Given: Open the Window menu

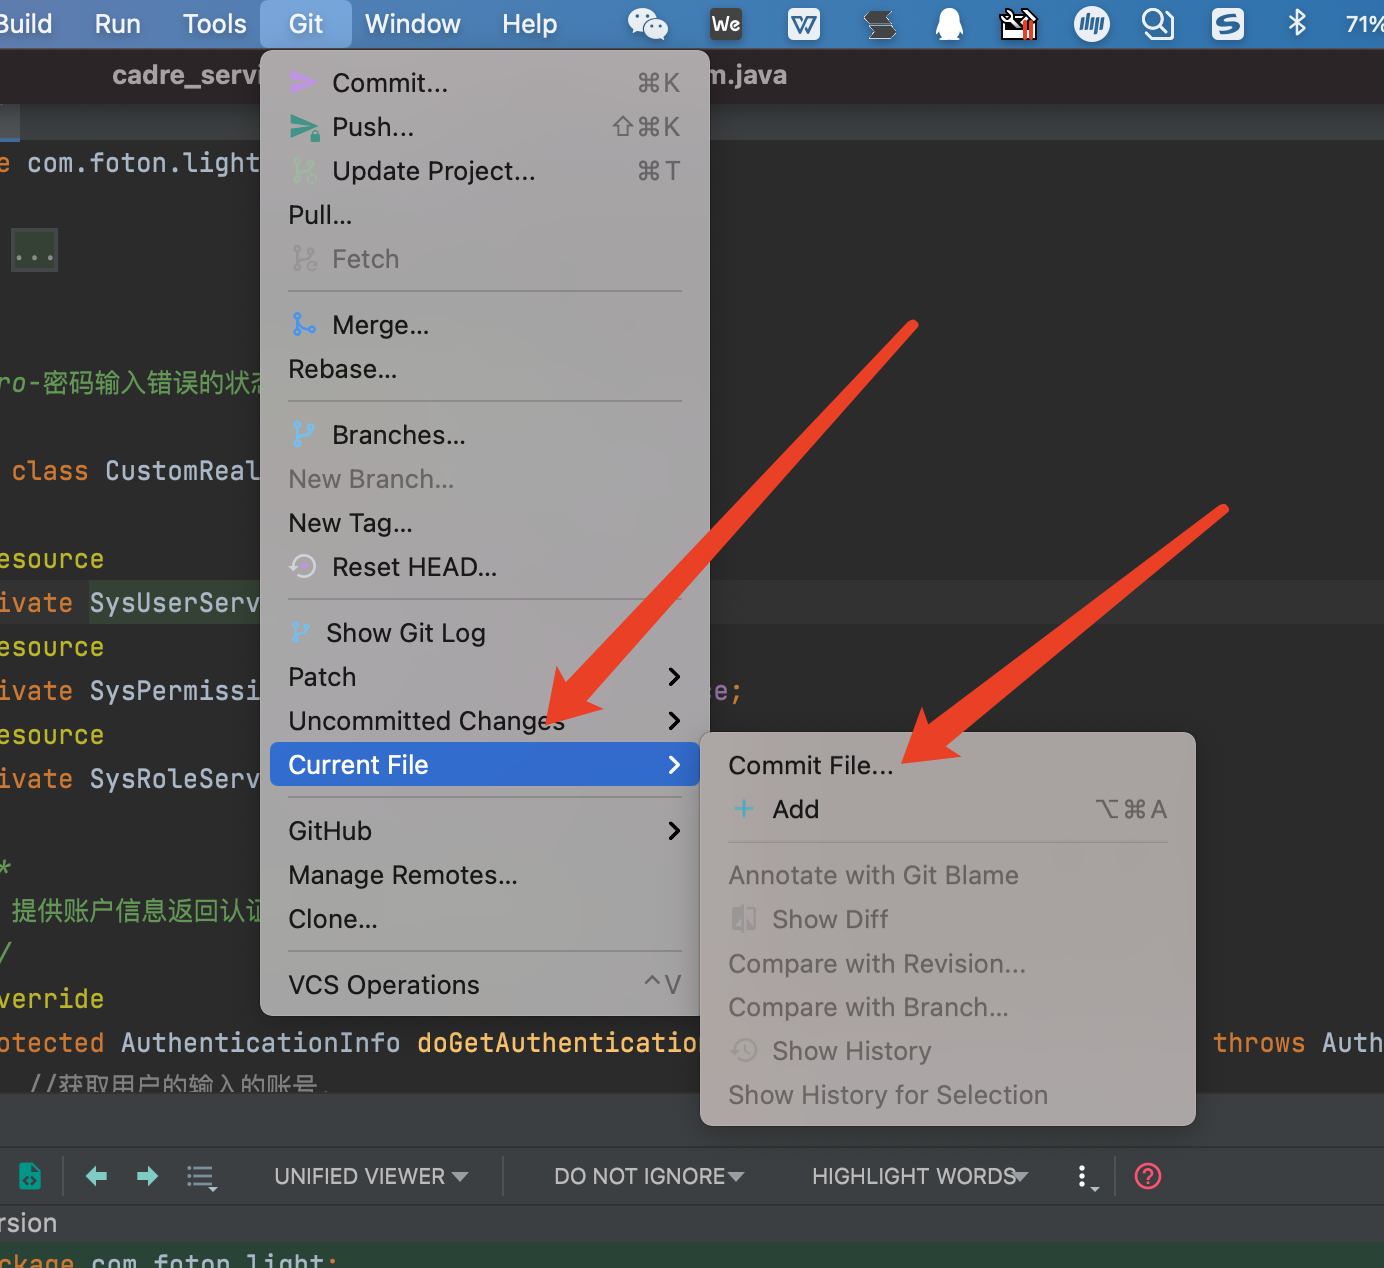Looking at the screenshot, I should pyautogui.click(x=412, y=24).
